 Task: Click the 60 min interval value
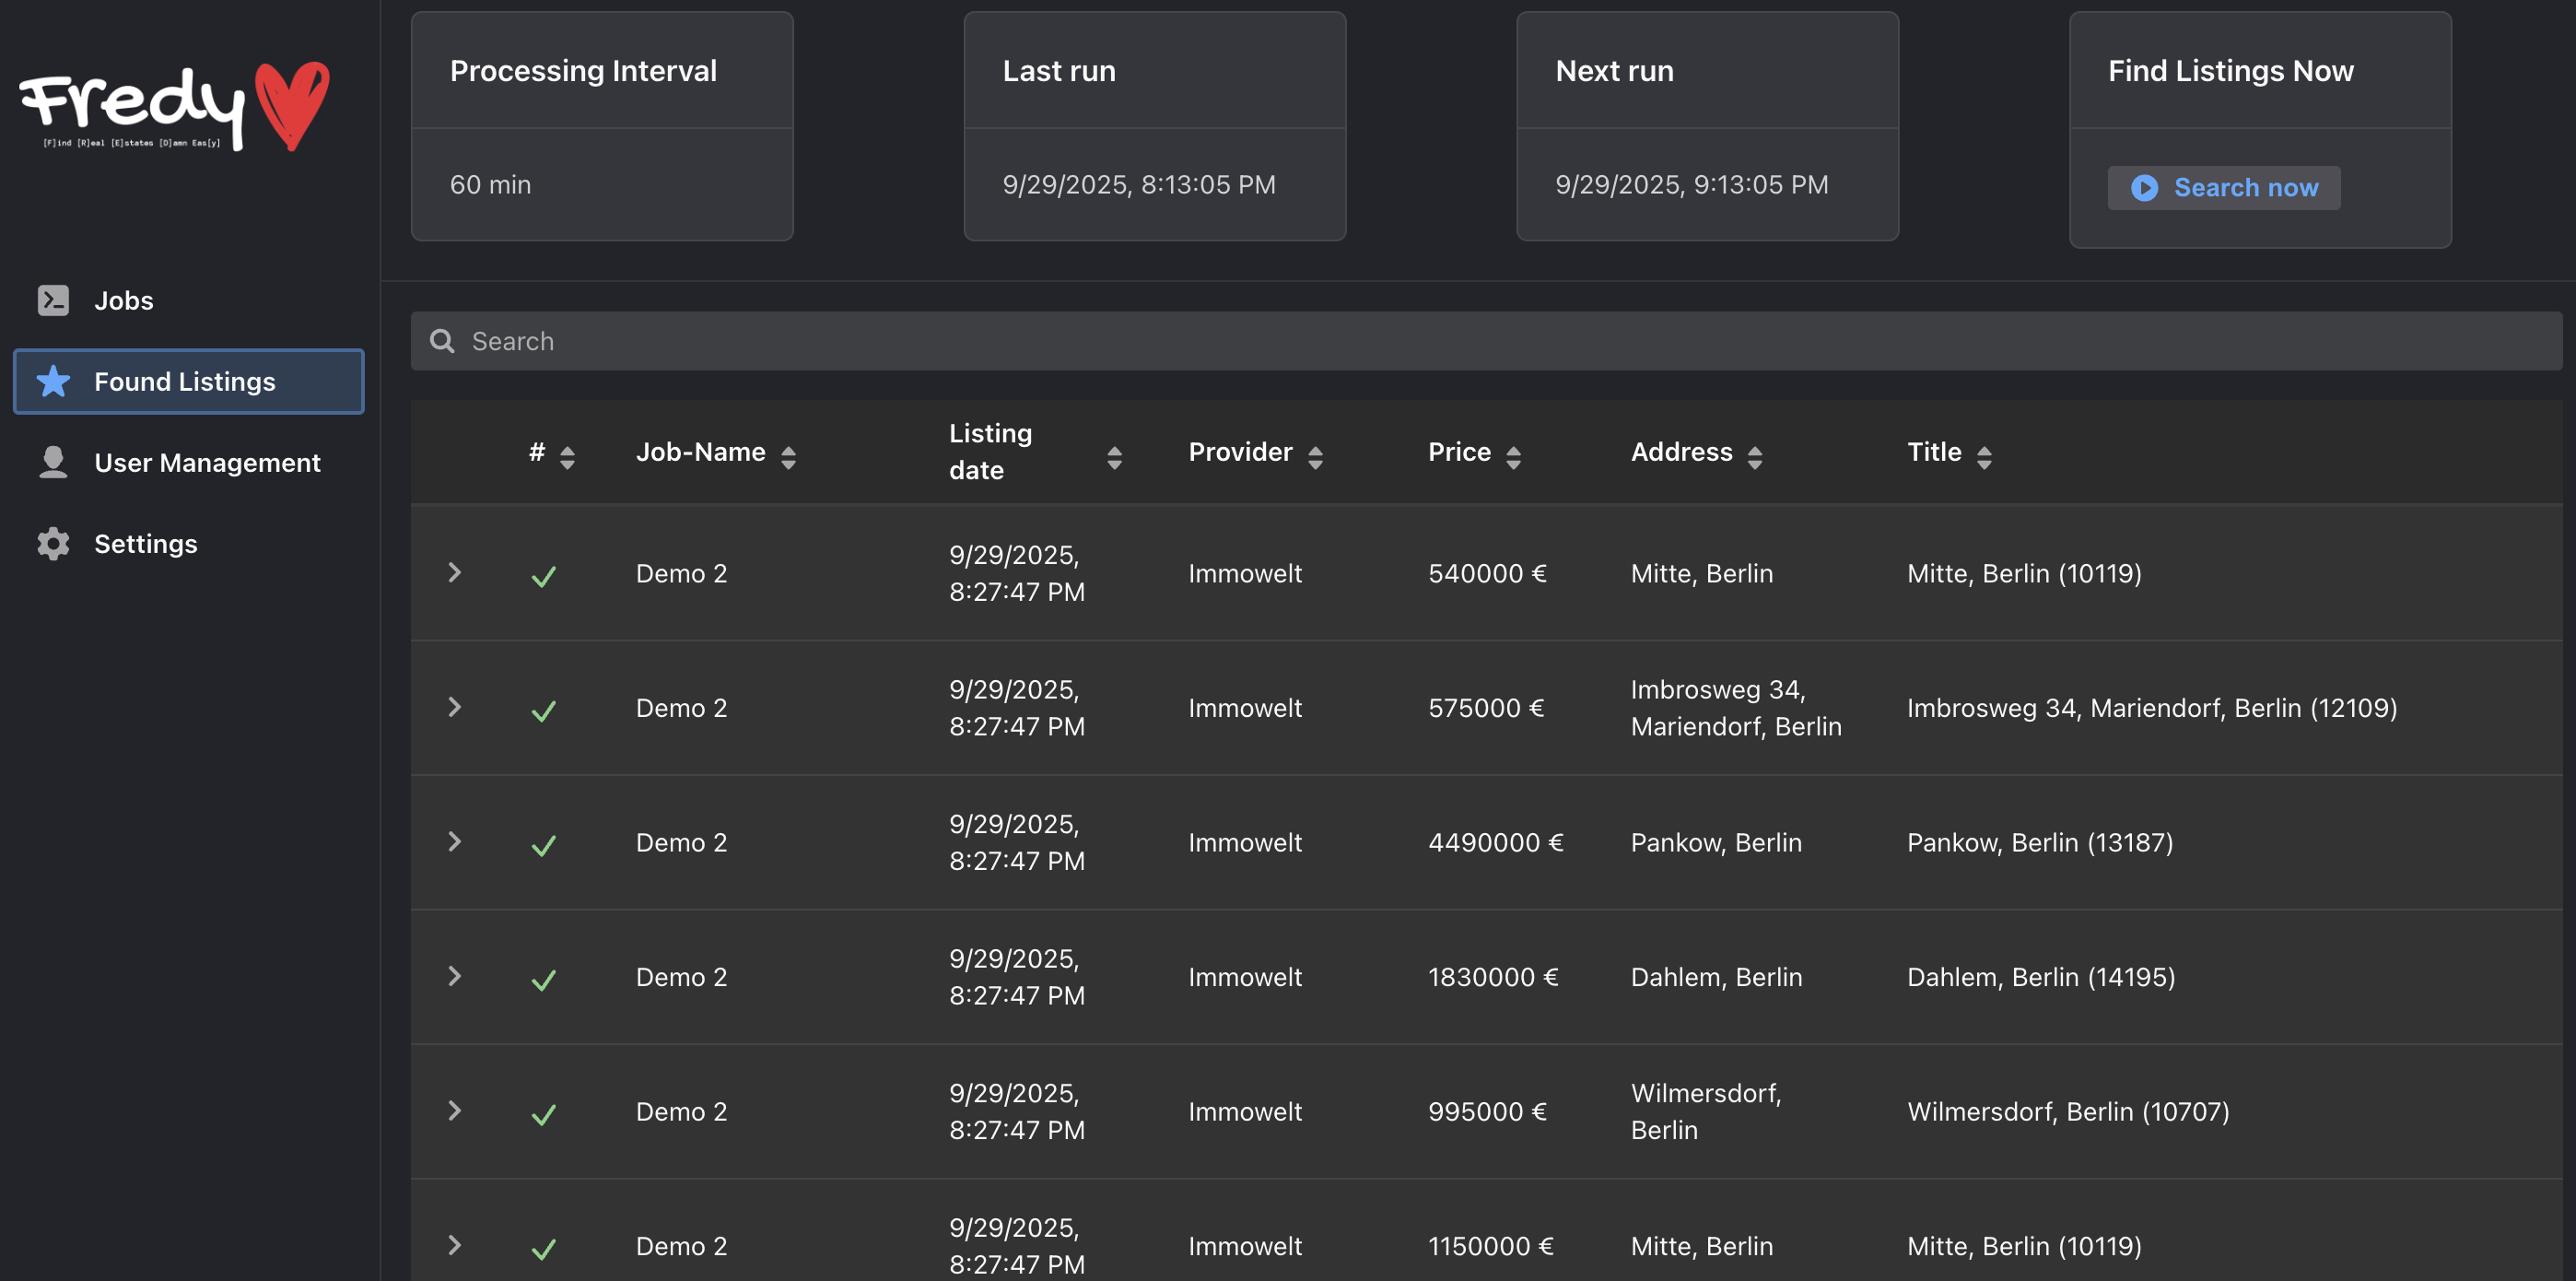pos(490,185)
